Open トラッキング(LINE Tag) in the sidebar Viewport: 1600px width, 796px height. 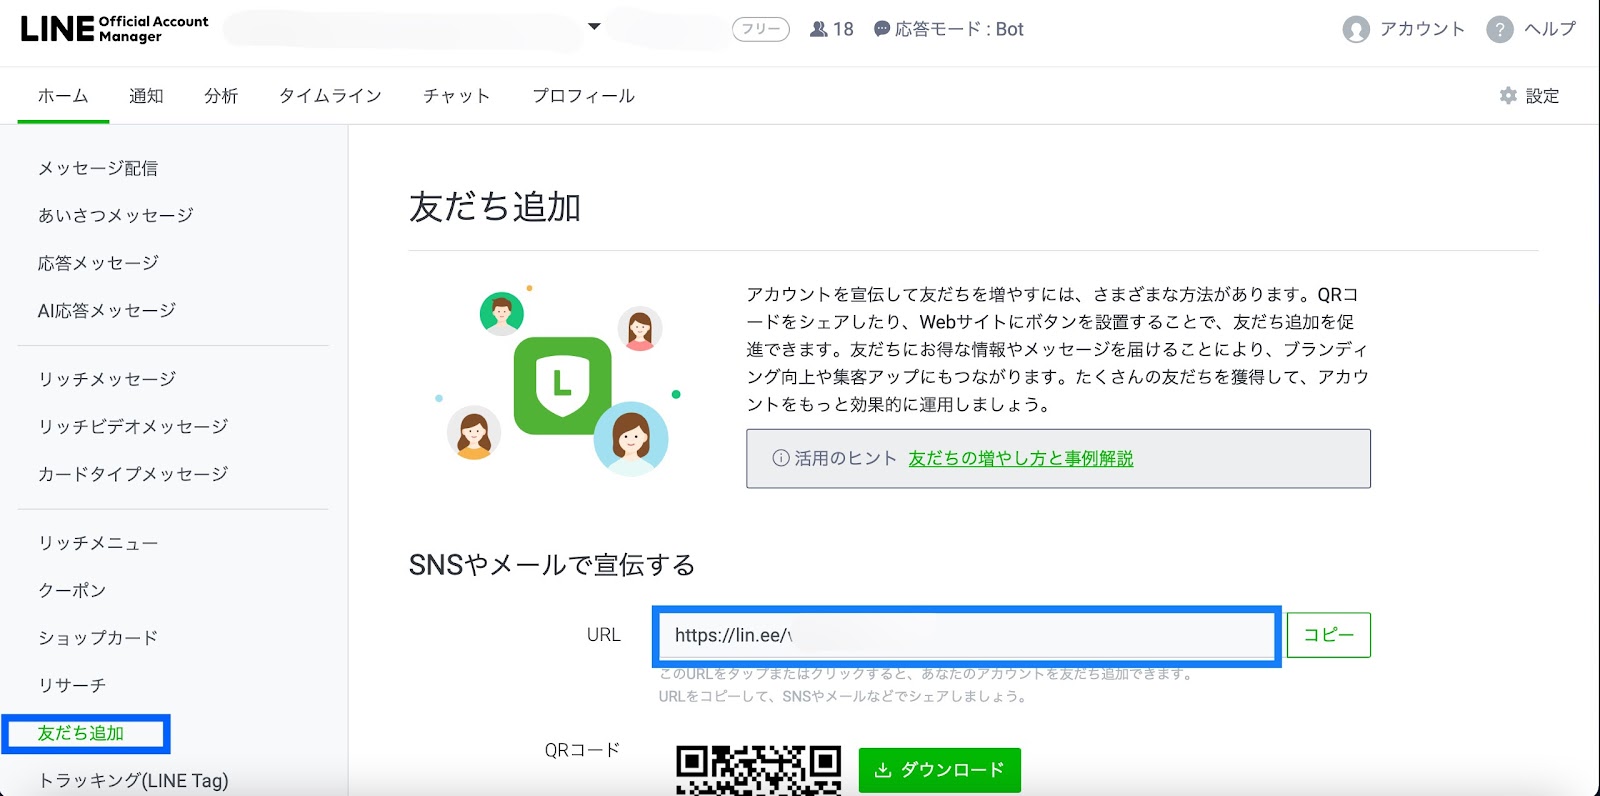click(133, 780)
